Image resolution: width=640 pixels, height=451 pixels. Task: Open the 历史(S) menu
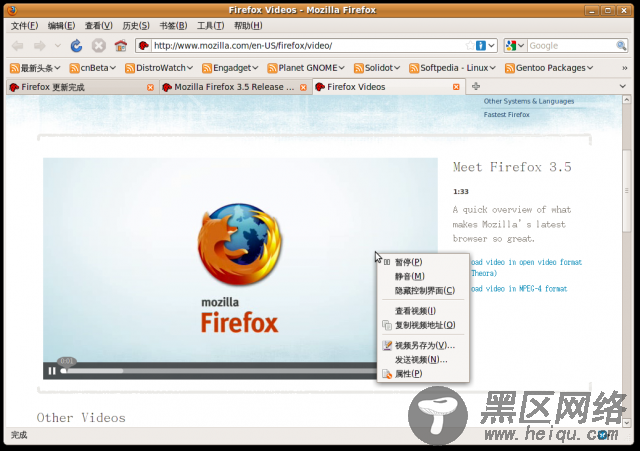pyautogui.click(x=136, y=26)
